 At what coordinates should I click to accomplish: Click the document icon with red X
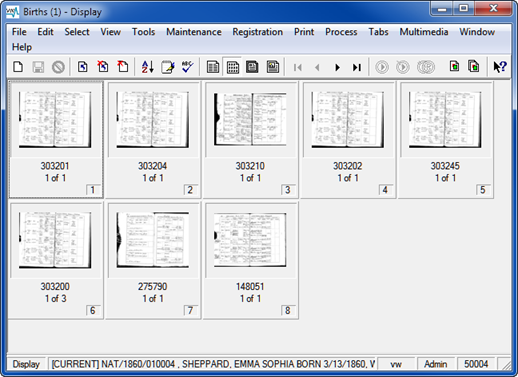(x=103, y=67)
